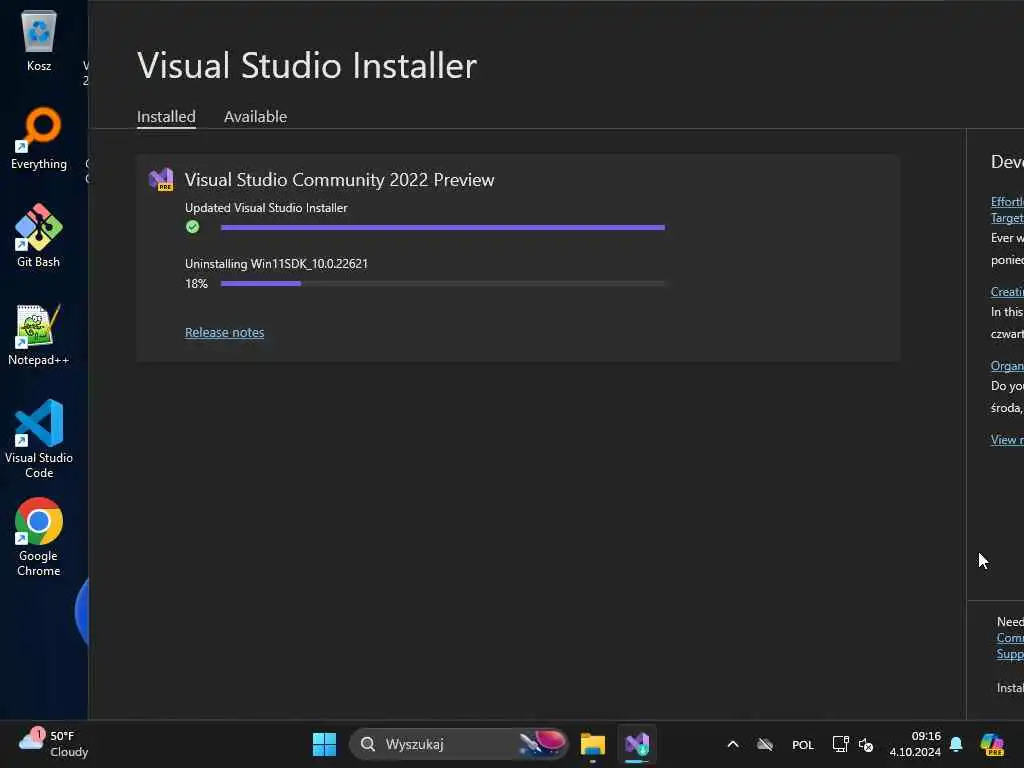Open the notification bell in the taskbar
This screenshot has height=768, width=1024.
(x=956, y=744)
